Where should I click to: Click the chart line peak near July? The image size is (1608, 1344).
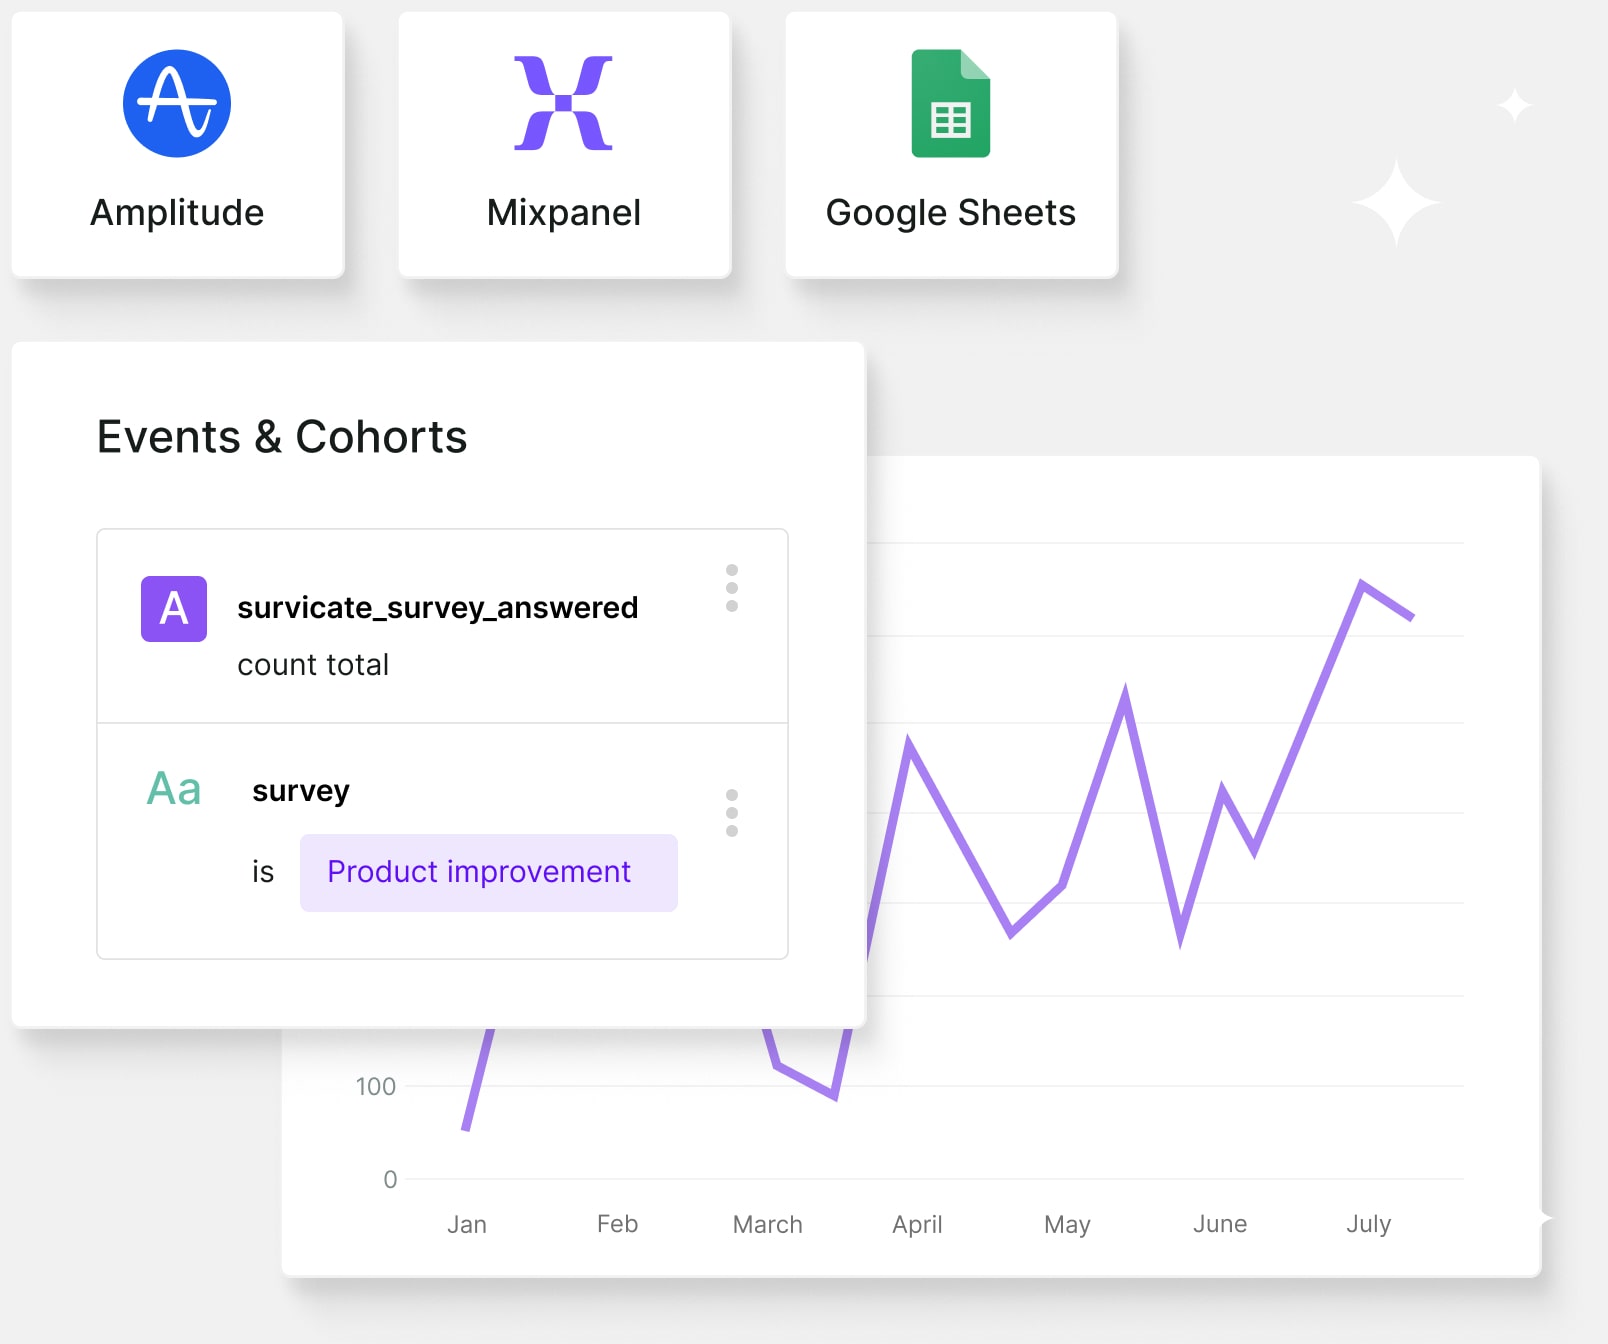point(1362,583)
